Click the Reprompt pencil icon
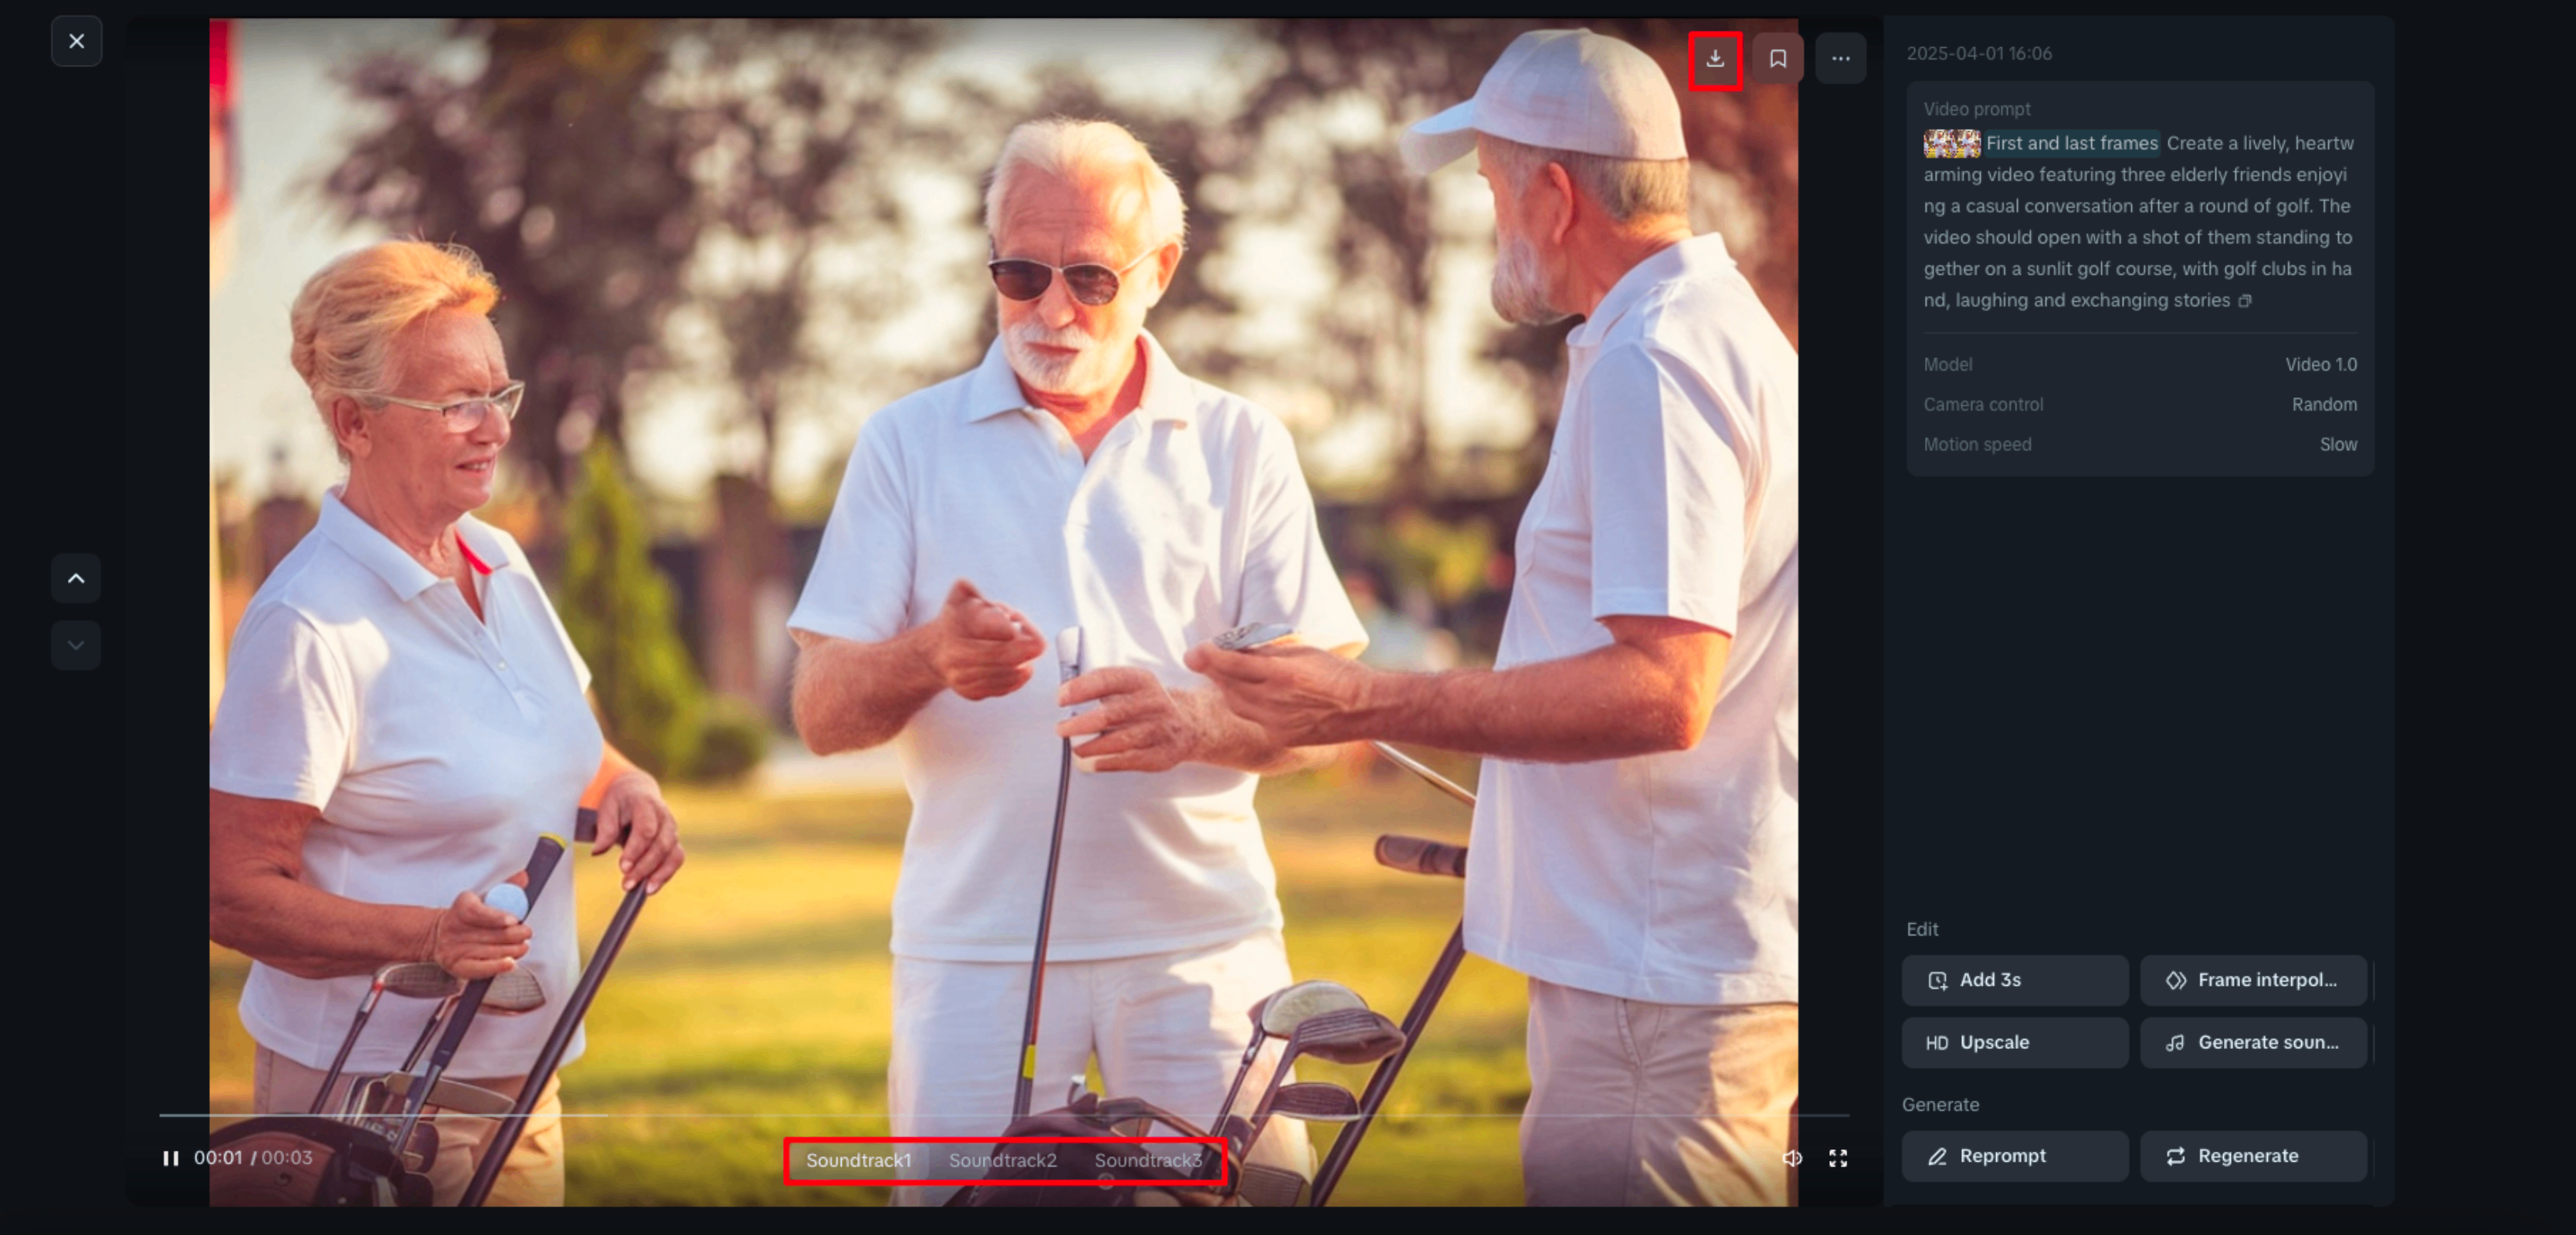This screenshot has height=1235, width=2576. point(1939,1156)
